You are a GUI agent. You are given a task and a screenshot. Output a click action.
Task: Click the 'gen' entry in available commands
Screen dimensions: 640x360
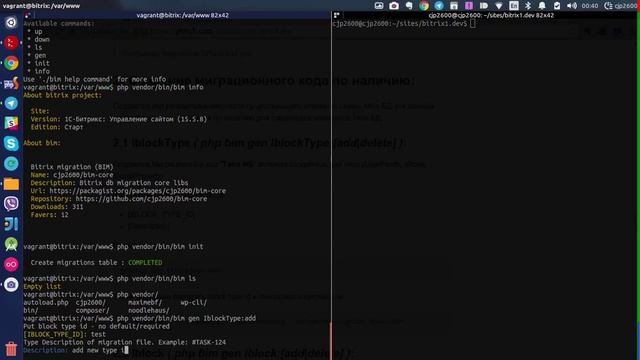click(x=40, y=55)
